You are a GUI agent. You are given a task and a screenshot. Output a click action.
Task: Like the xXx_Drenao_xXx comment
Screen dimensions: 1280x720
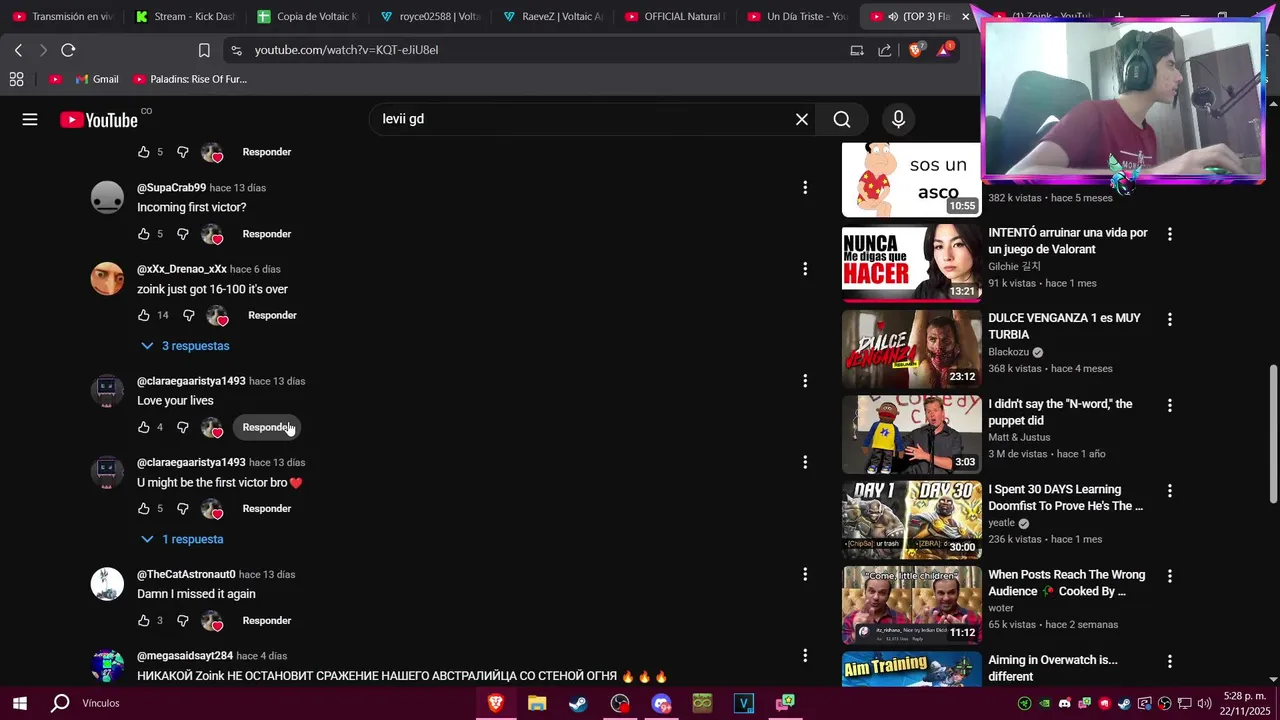(144, 315)
